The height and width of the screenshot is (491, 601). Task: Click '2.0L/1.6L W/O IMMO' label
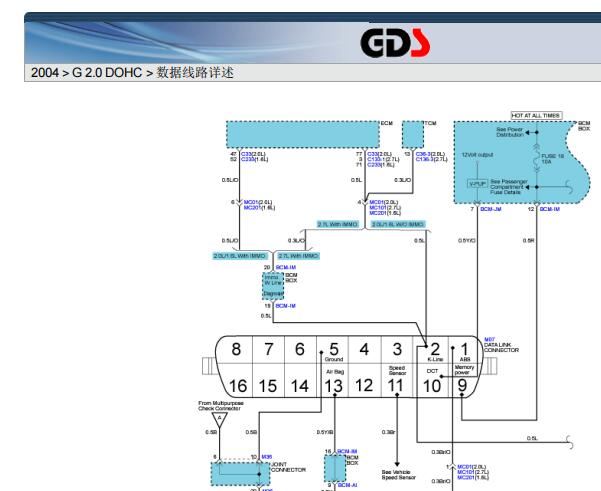398,224
